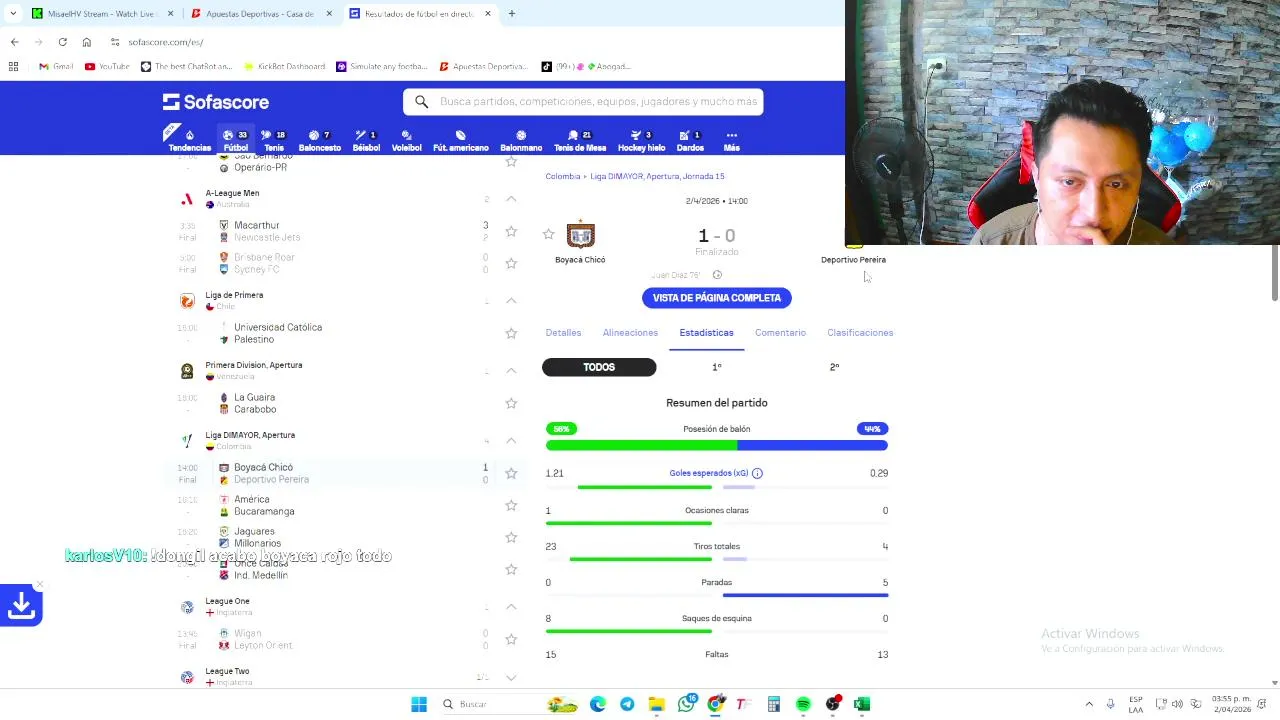The image size is (1280, 720).
Task: Favorite the Jaguares vs Millonarios match
Action: (511, 537)
